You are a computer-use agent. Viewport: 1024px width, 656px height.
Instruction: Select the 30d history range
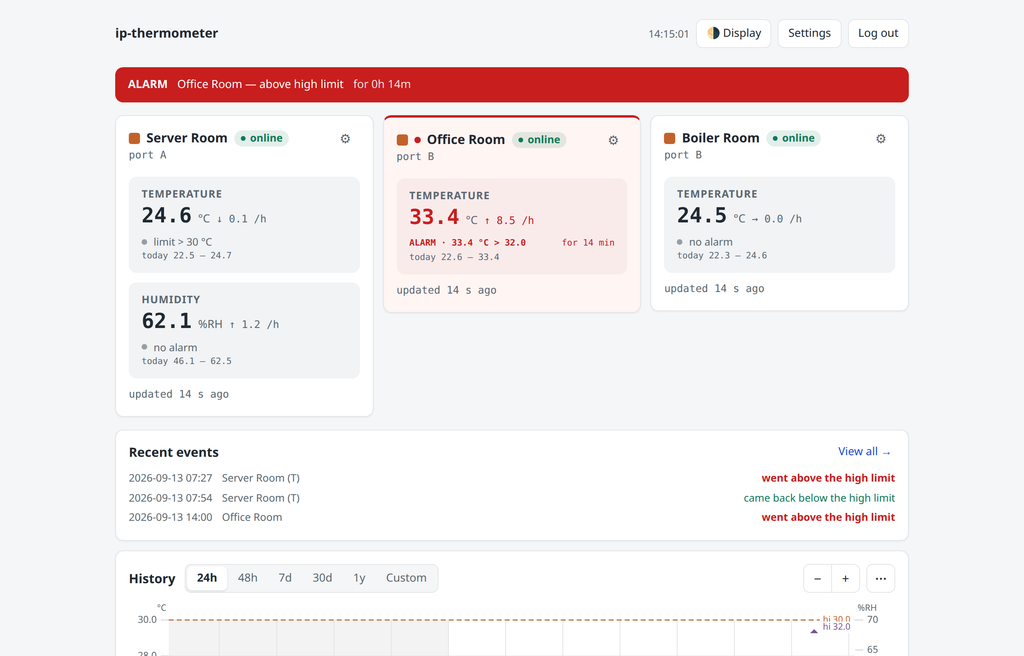coord(322,578)
